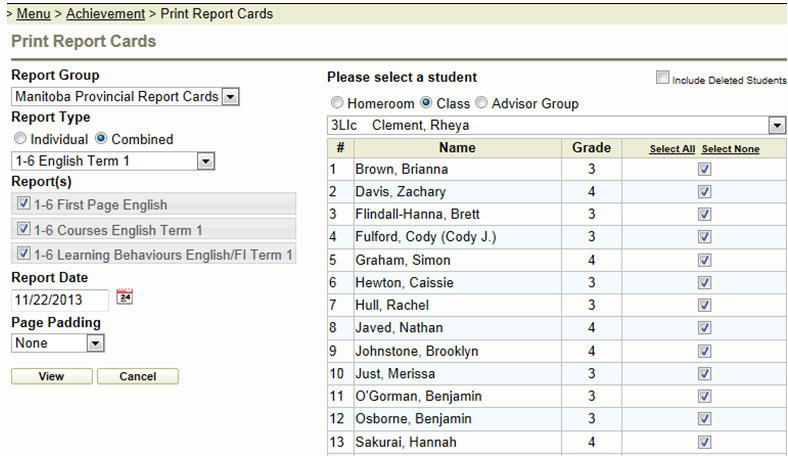This screenshot has height=459, width=788.
Task: Open Achievement in the breadcrumb
Action: (106, 14)
